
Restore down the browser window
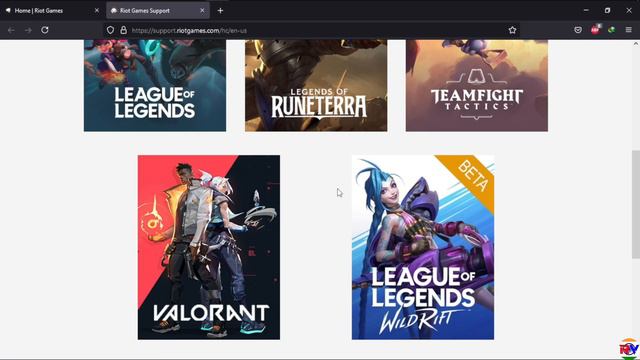pos(607,10)
